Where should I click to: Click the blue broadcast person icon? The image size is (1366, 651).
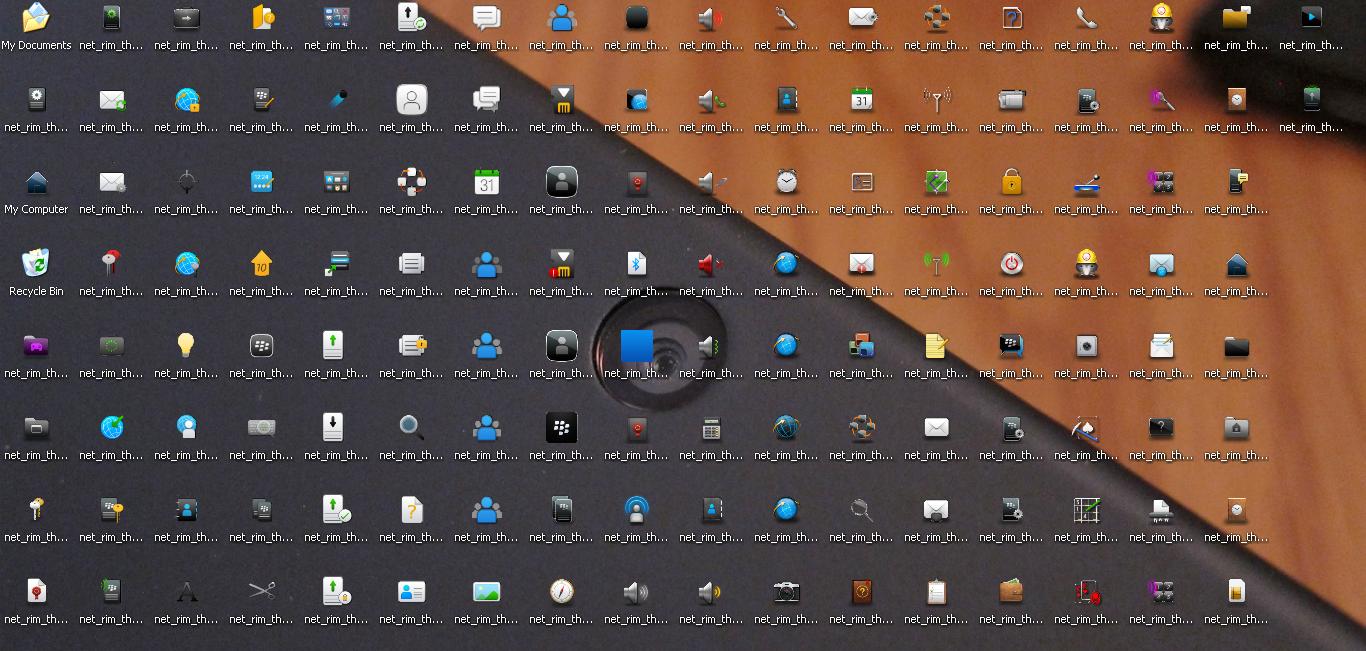[x=636, y=510]
